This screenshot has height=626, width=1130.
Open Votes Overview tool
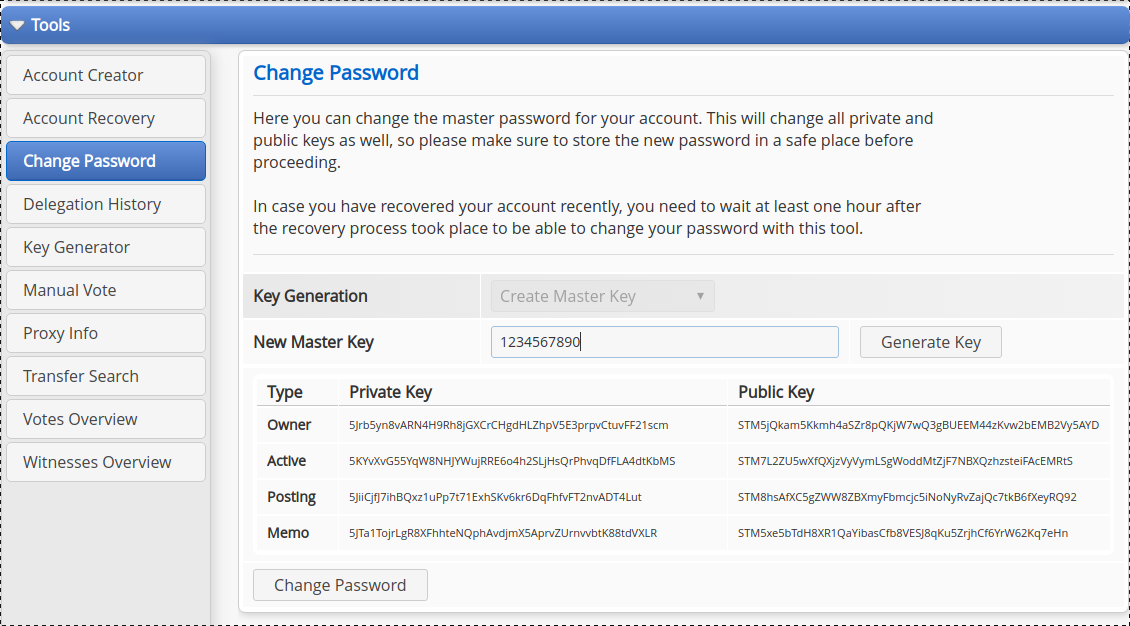106,419
